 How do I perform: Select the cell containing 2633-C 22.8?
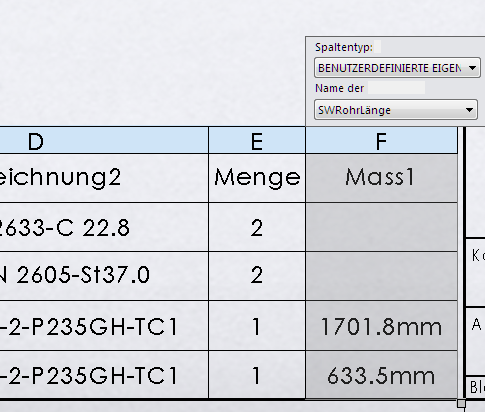click(x=104, y=227)
